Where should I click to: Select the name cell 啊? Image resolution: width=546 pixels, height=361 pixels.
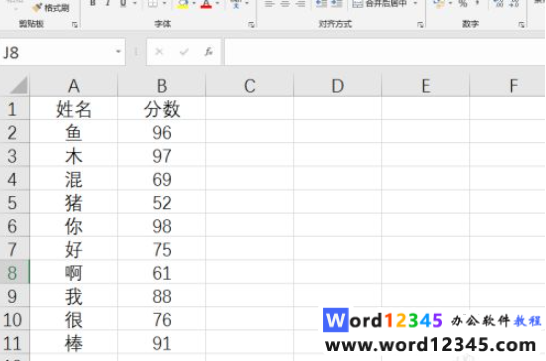[x=74, y=273]
